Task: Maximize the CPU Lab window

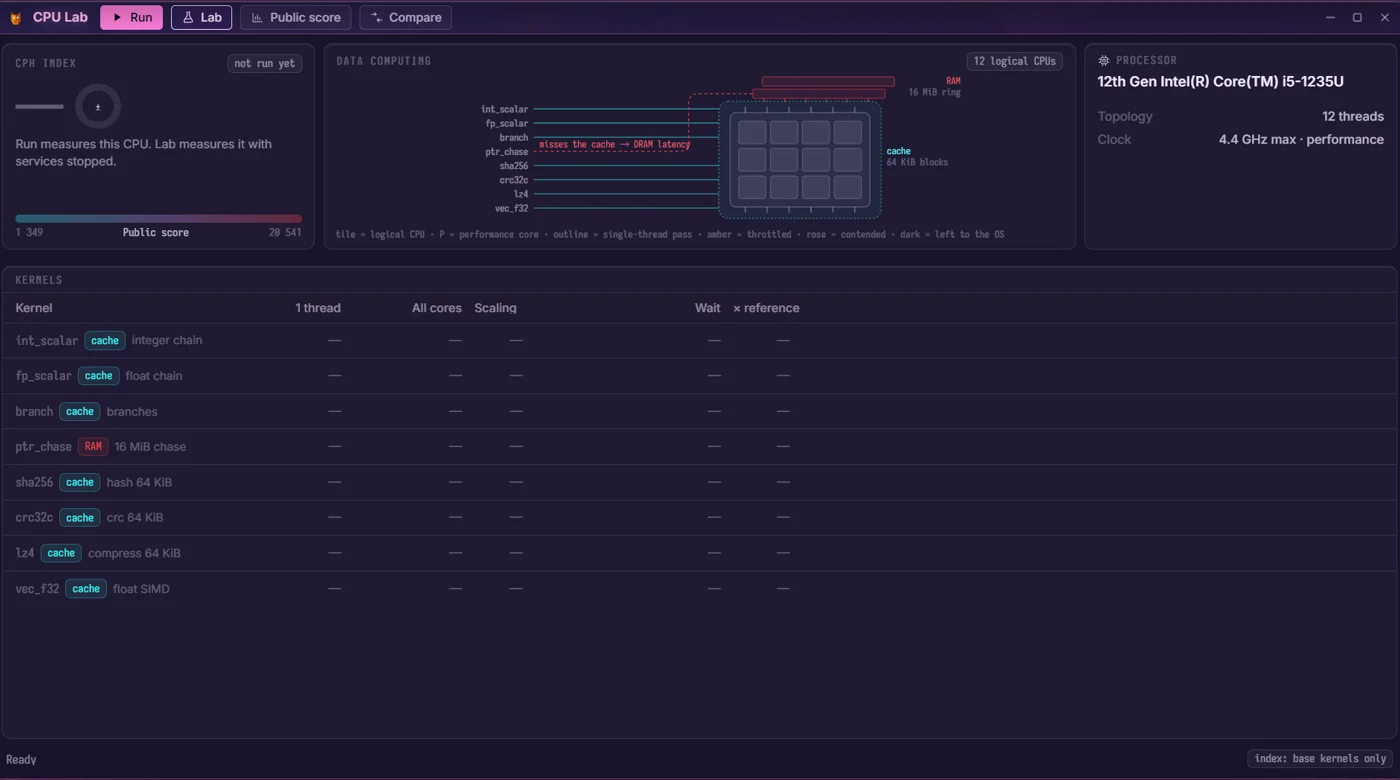Action: 1357,18
